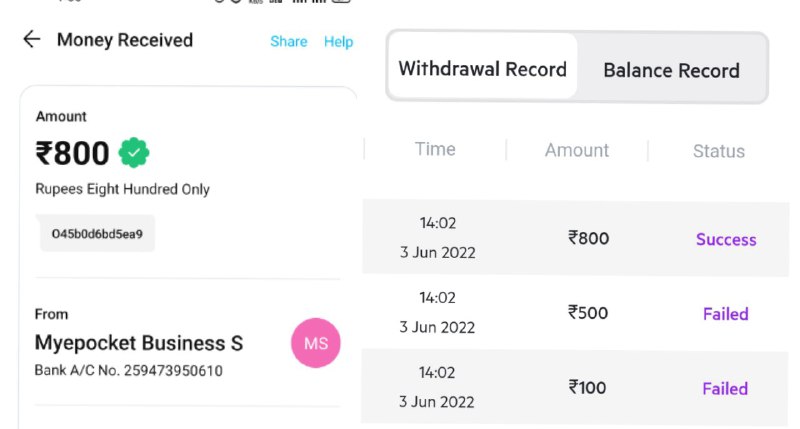
Task: Tap the pink MS avatar circle
Action: point(316,343)
